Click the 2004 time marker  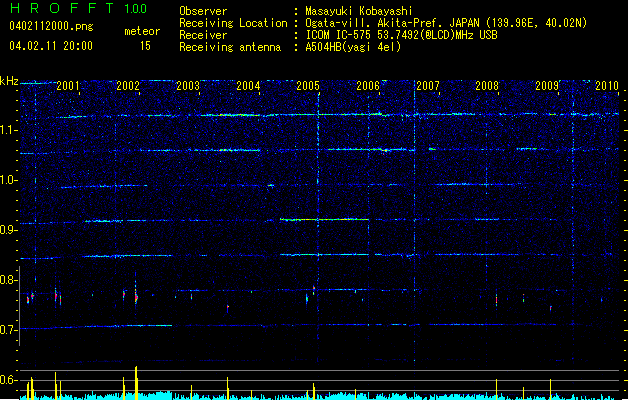coord(248,86)
